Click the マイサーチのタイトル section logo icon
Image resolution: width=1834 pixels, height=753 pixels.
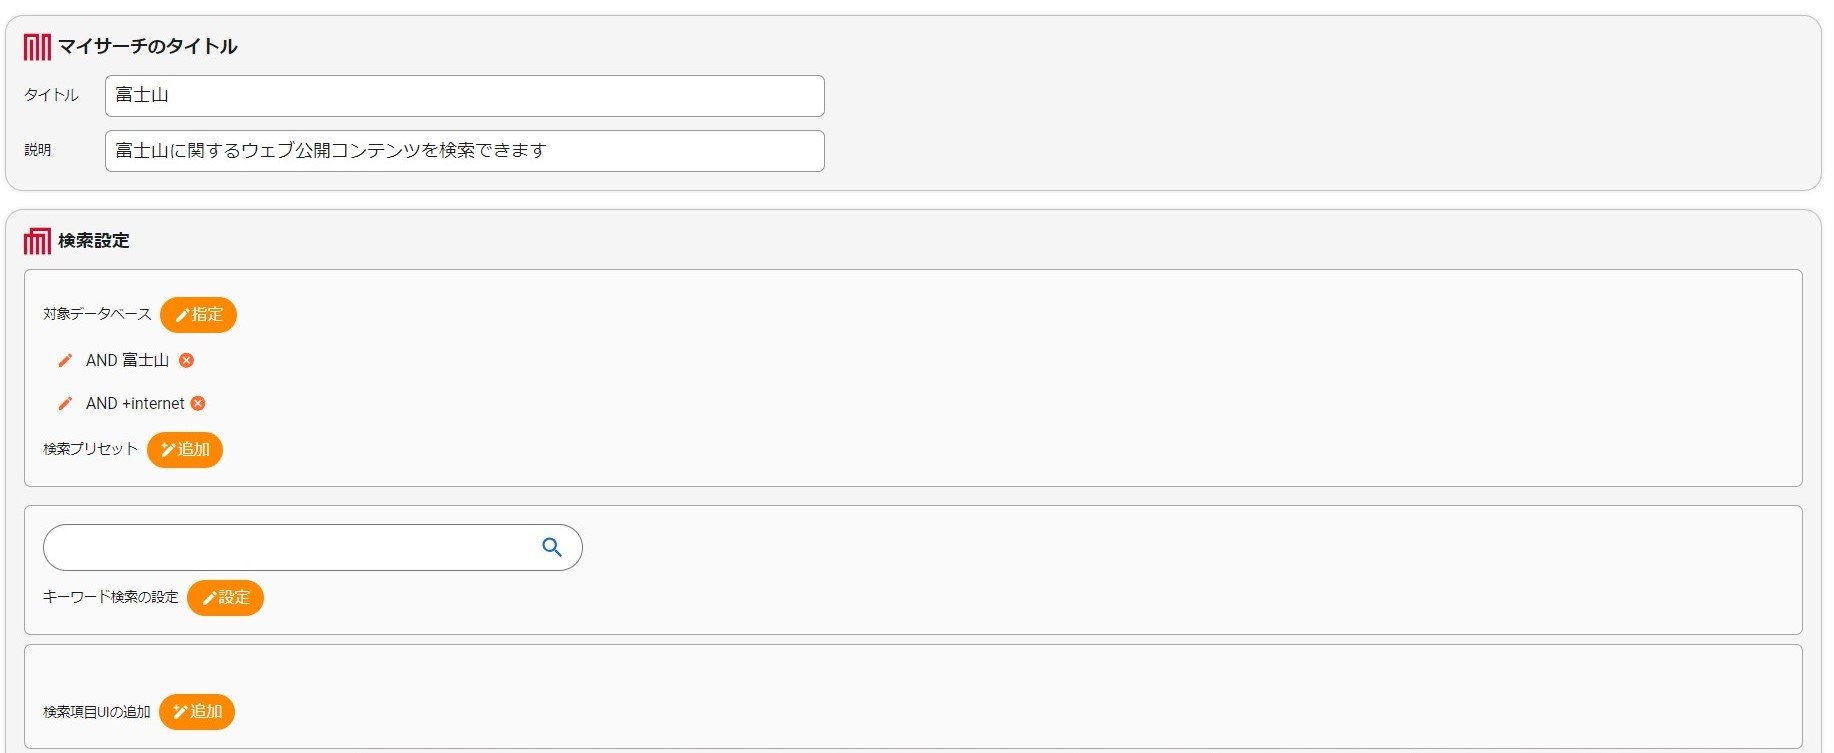(37, 46)
